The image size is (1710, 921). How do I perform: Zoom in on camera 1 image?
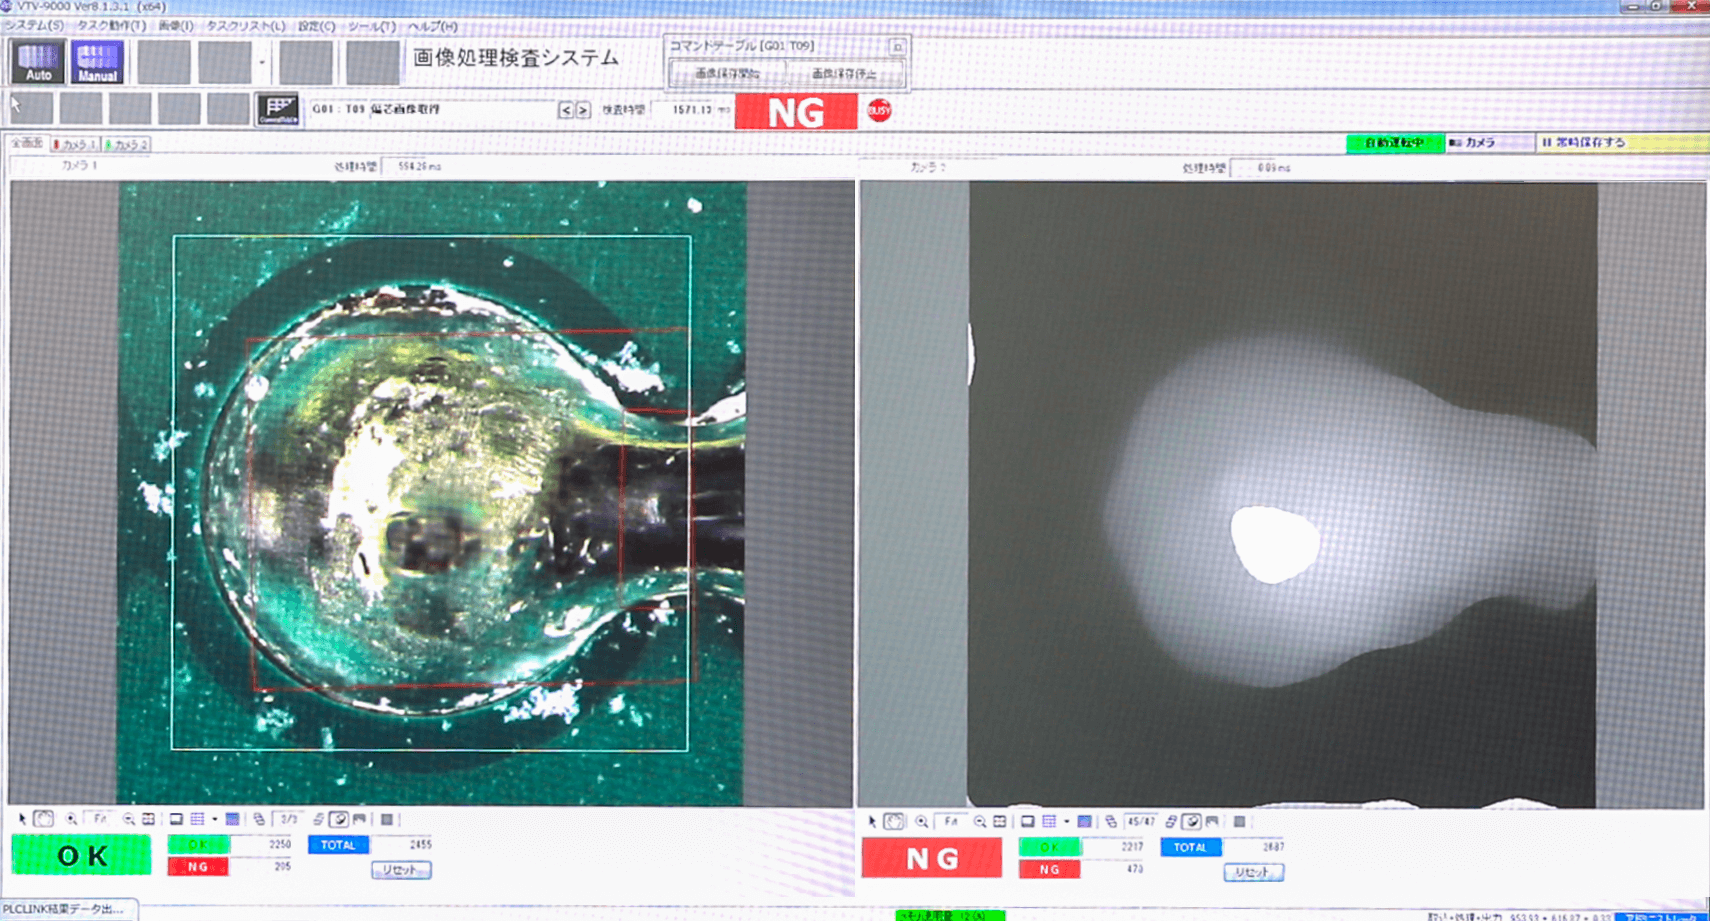(71, 819)
